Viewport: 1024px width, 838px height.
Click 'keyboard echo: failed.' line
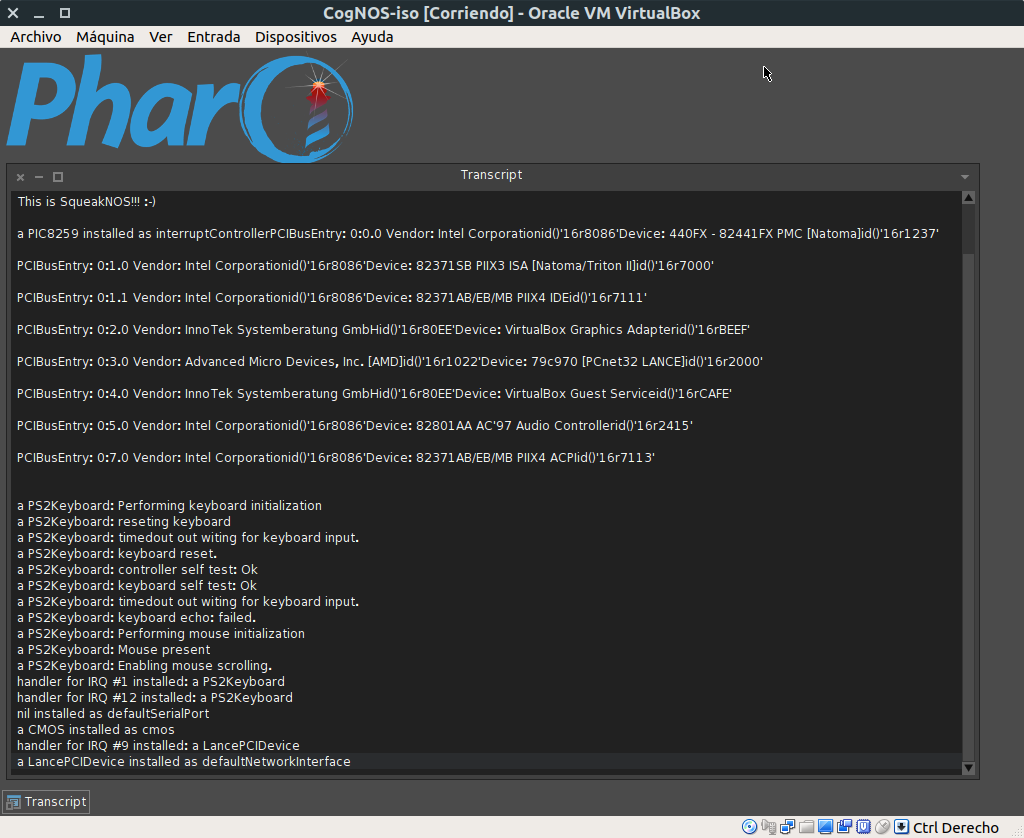click(136, 618)
